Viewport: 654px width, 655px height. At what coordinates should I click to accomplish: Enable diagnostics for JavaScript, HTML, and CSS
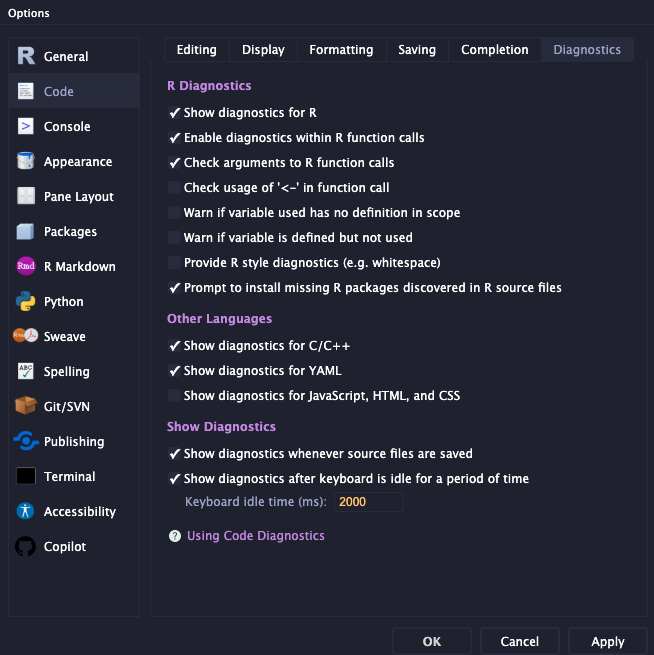click(175, 396)
